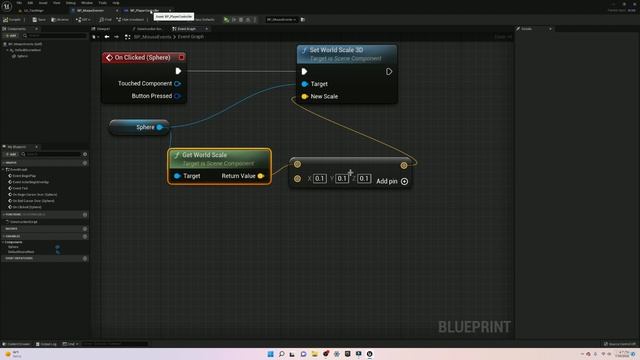Click the zoom-to-fit graph icon
The width and height of the screenshot is (640, 360).
click(x=127, y=37)
